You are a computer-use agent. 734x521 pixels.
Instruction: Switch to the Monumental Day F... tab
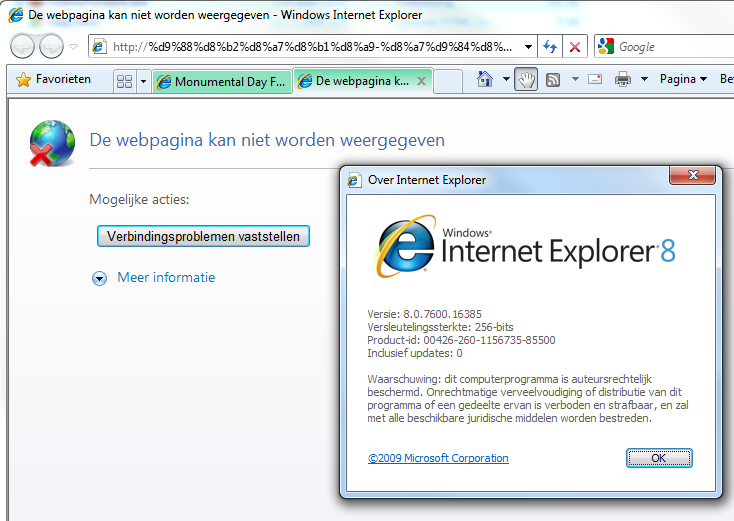click(x=222, y=82)
